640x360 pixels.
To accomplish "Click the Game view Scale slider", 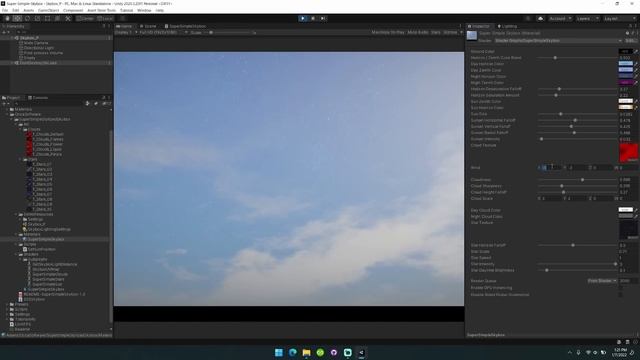I will click(231, 32).
